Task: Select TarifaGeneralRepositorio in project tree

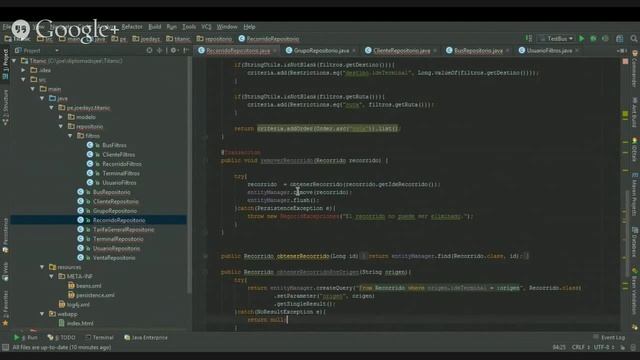Action: tap(124, 230)
